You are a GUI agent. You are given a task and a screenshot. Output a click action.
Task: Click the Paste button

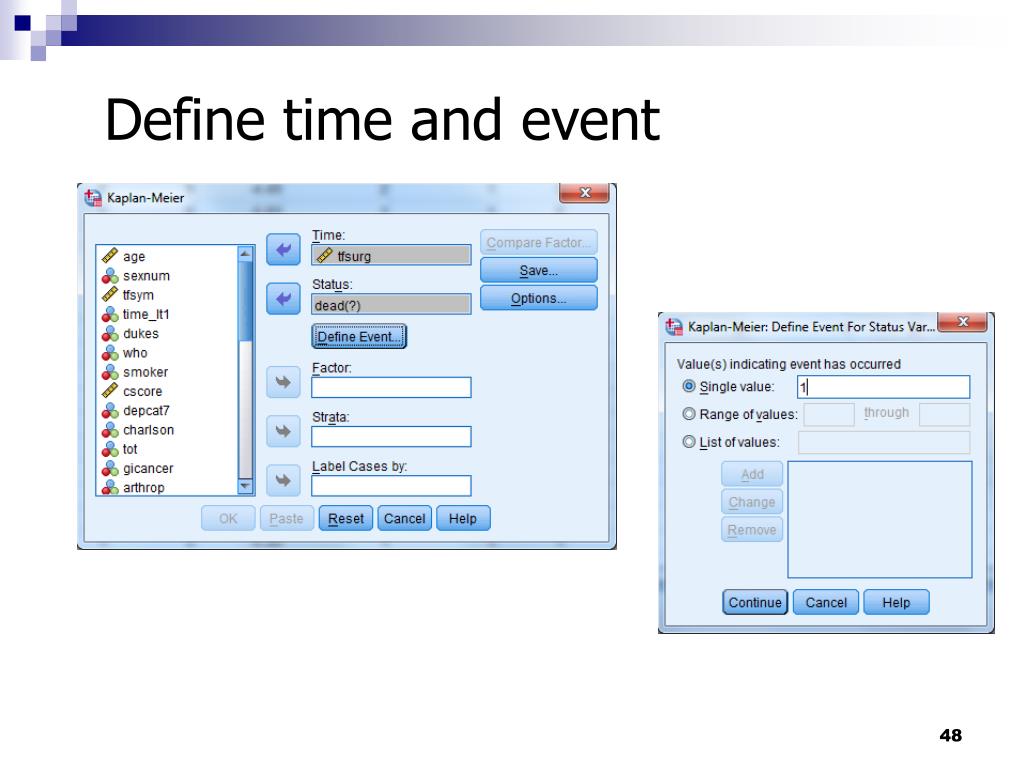tap(287, 519)
